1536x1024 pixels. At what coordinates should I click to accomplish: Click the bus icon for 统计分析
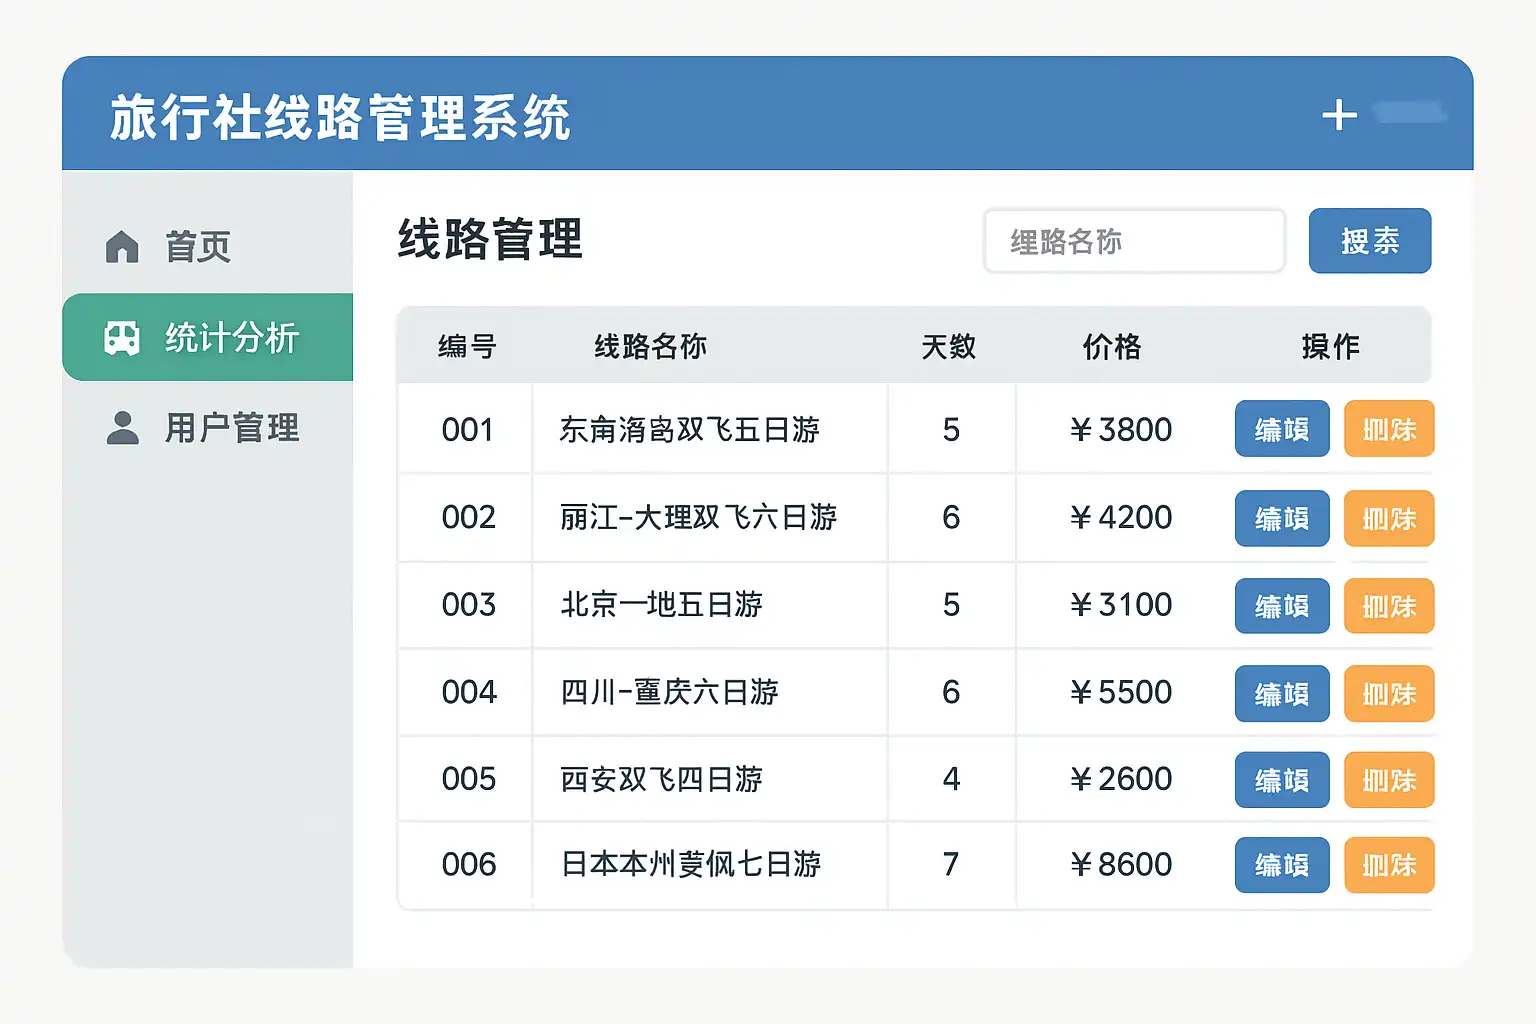tap(122, 338)
